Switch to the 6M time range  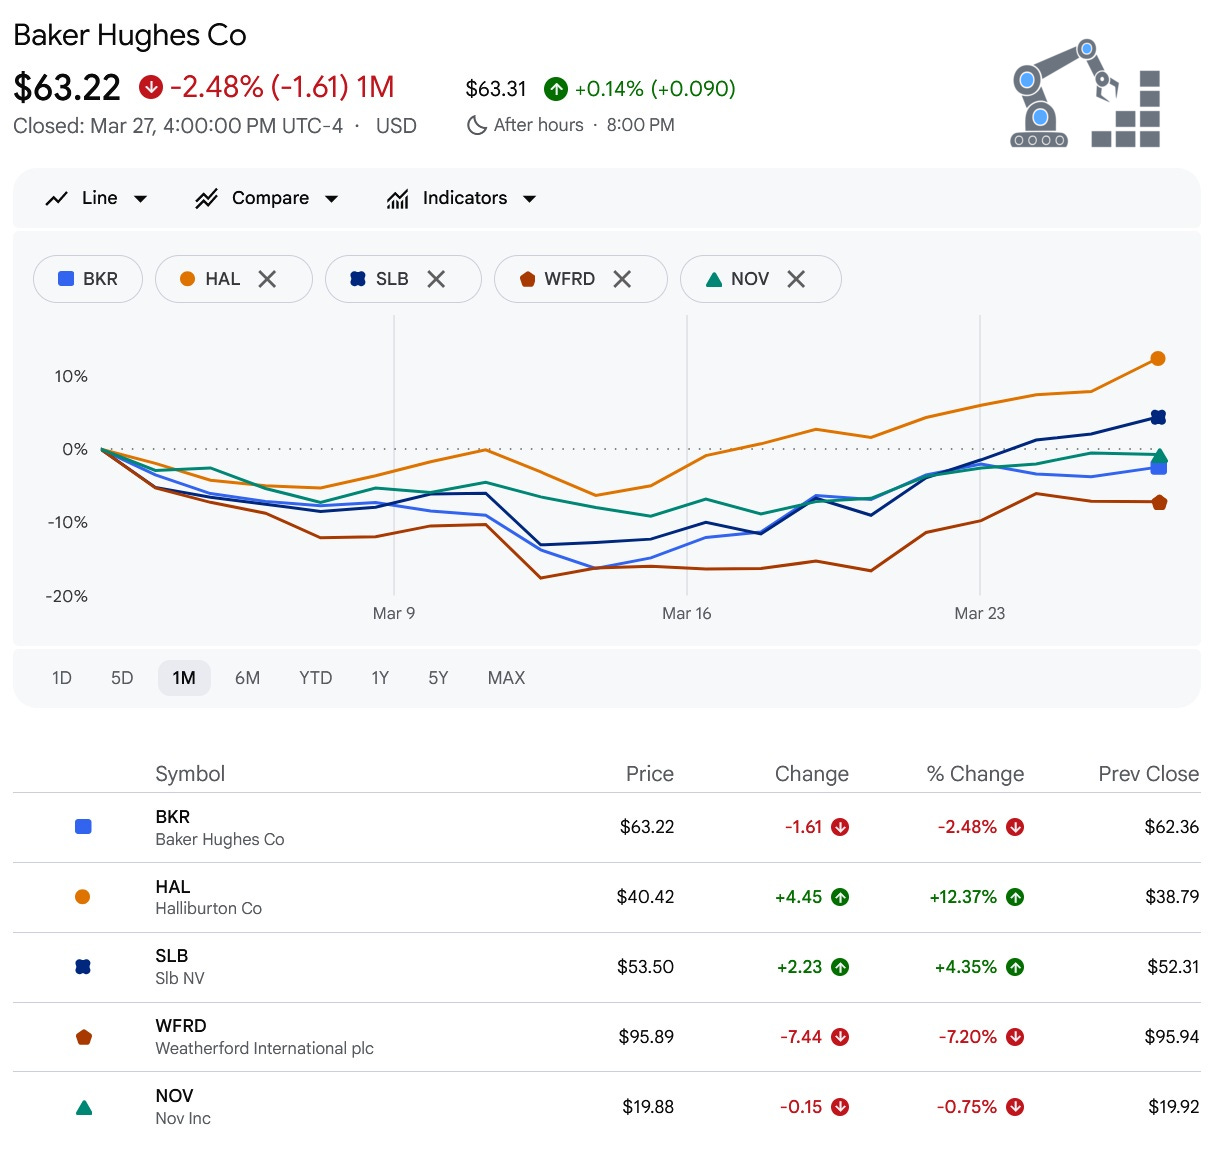tap(247, 678)
